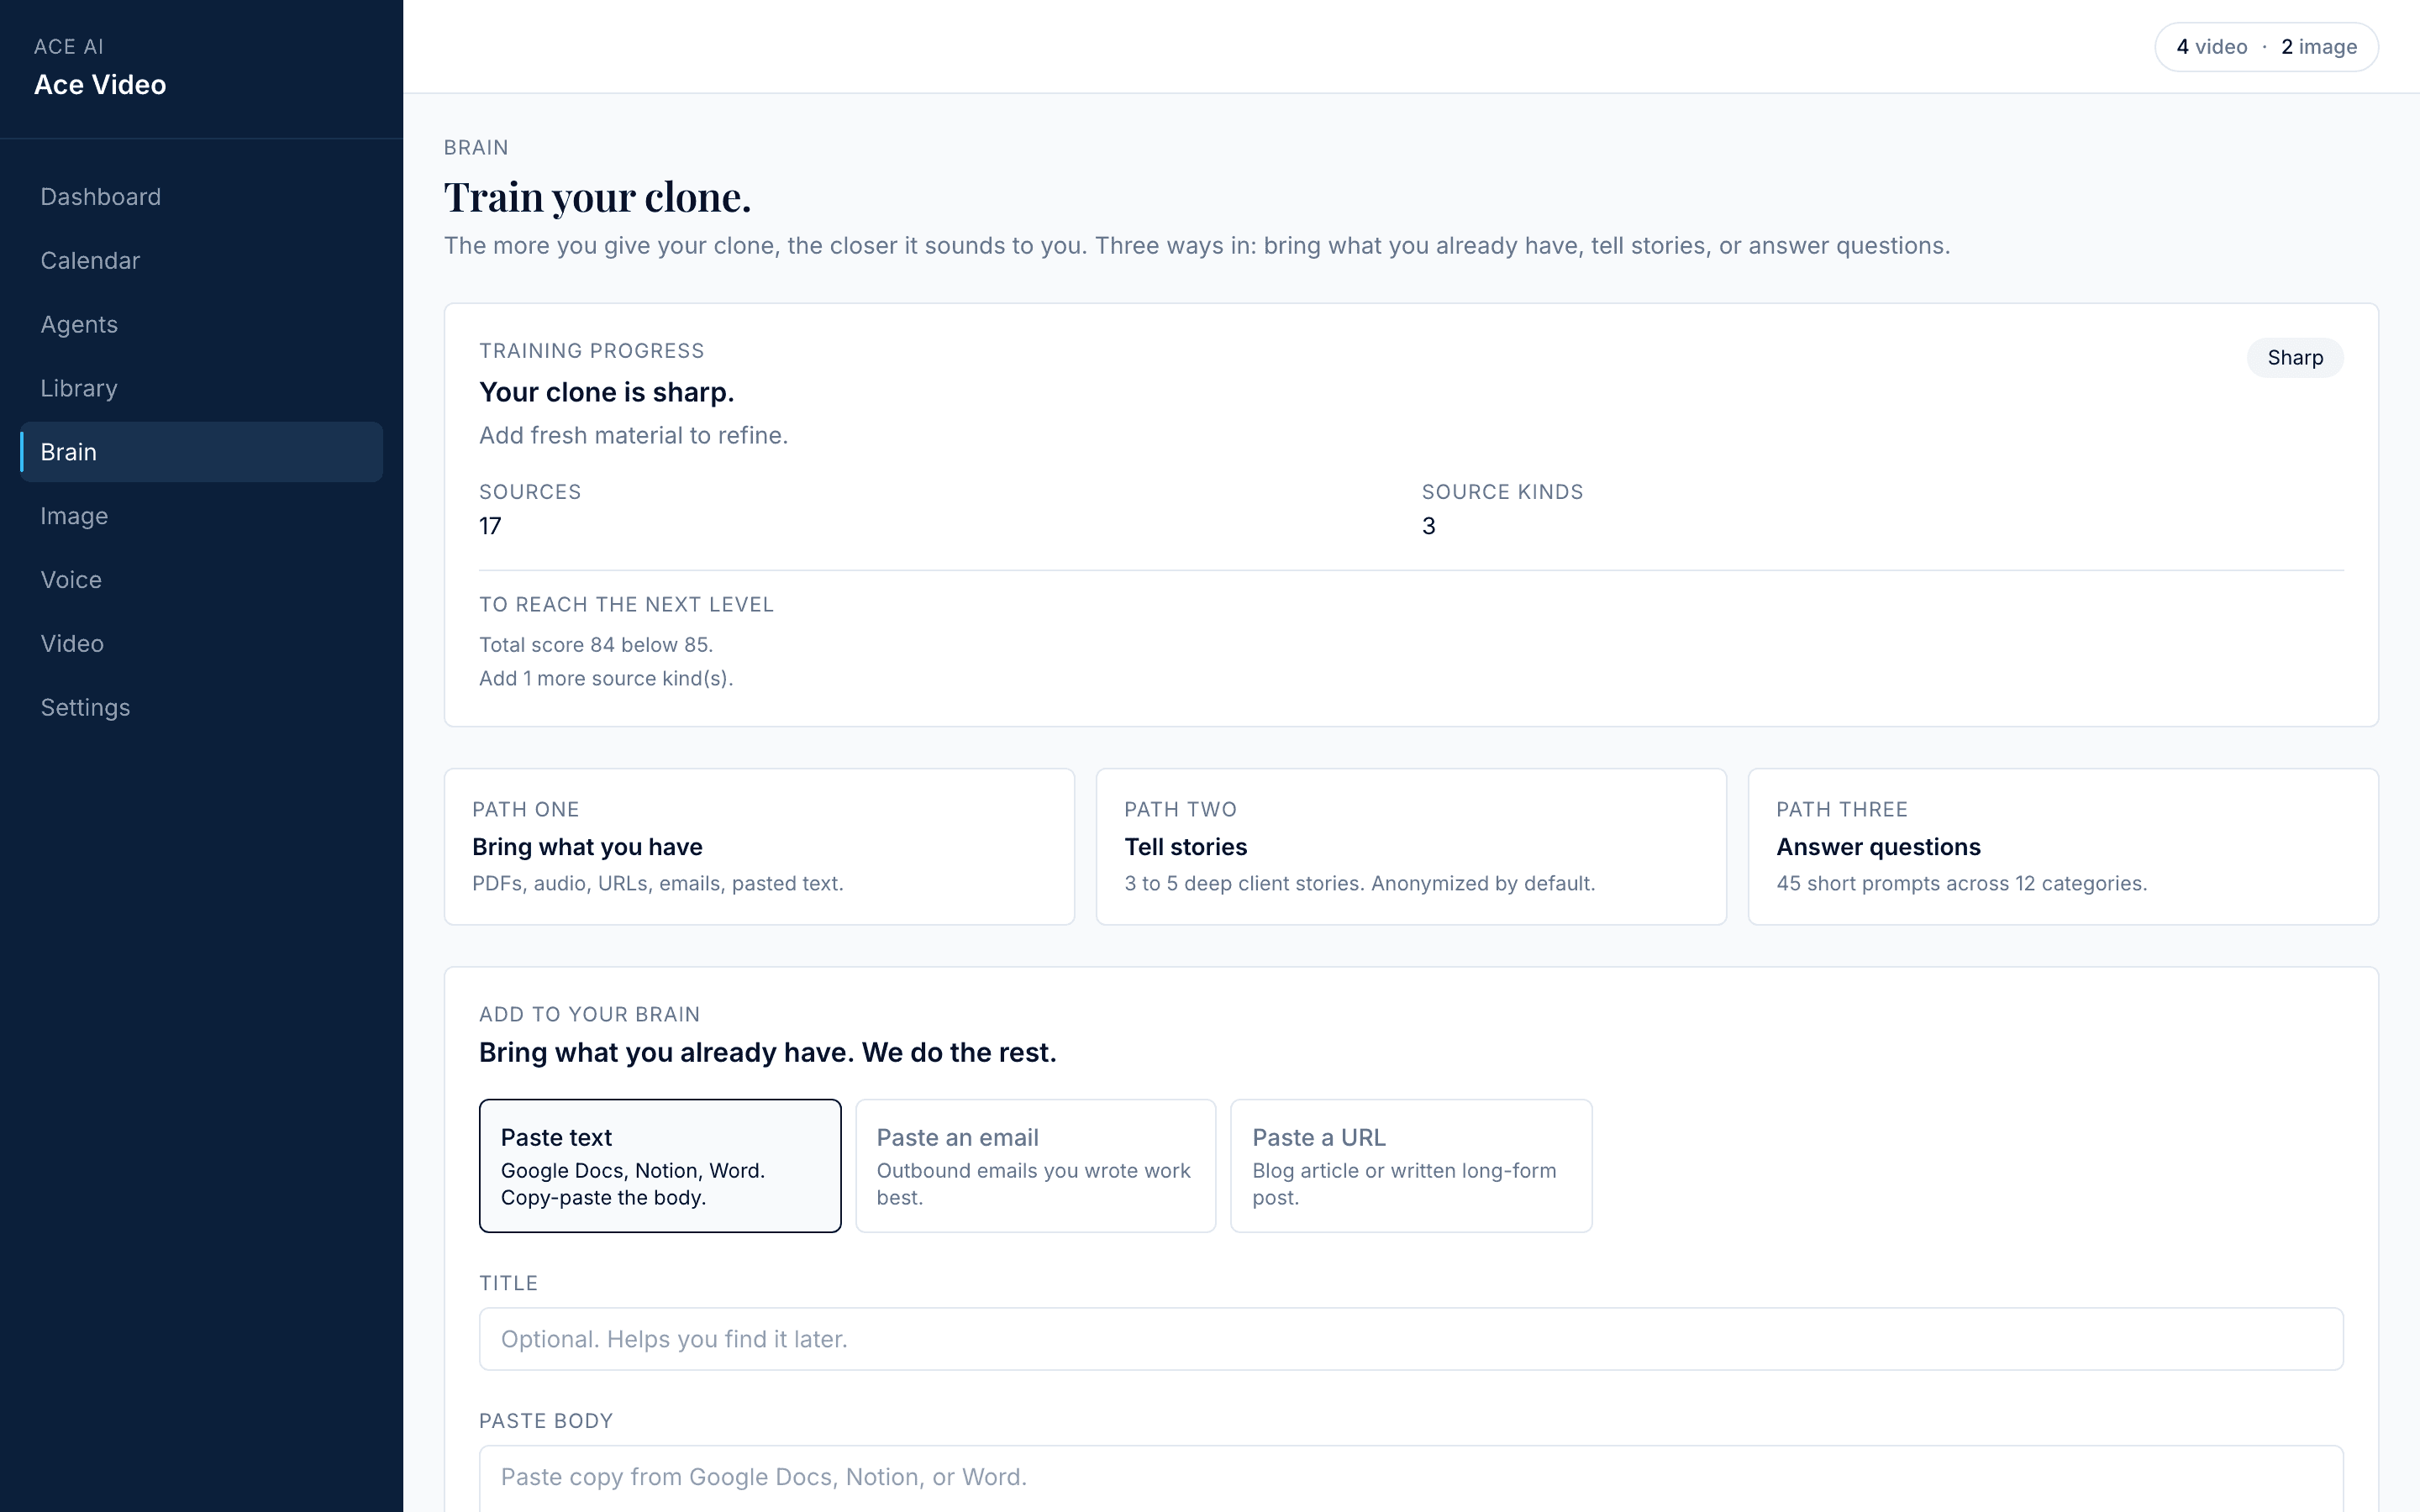Go to Voice in sidebar

(x=201, y=580)
